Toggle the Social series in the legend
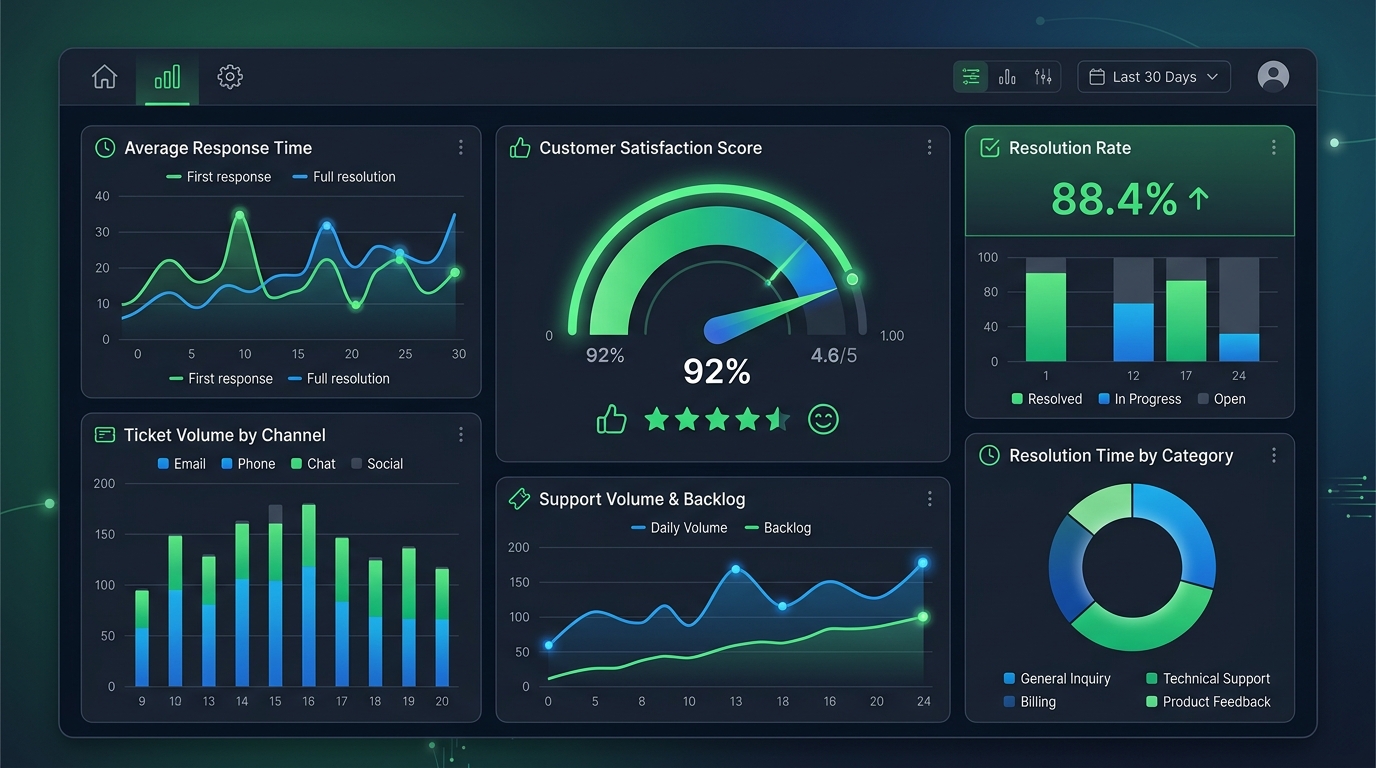The image size is (1376, 768). click(377, 464)
